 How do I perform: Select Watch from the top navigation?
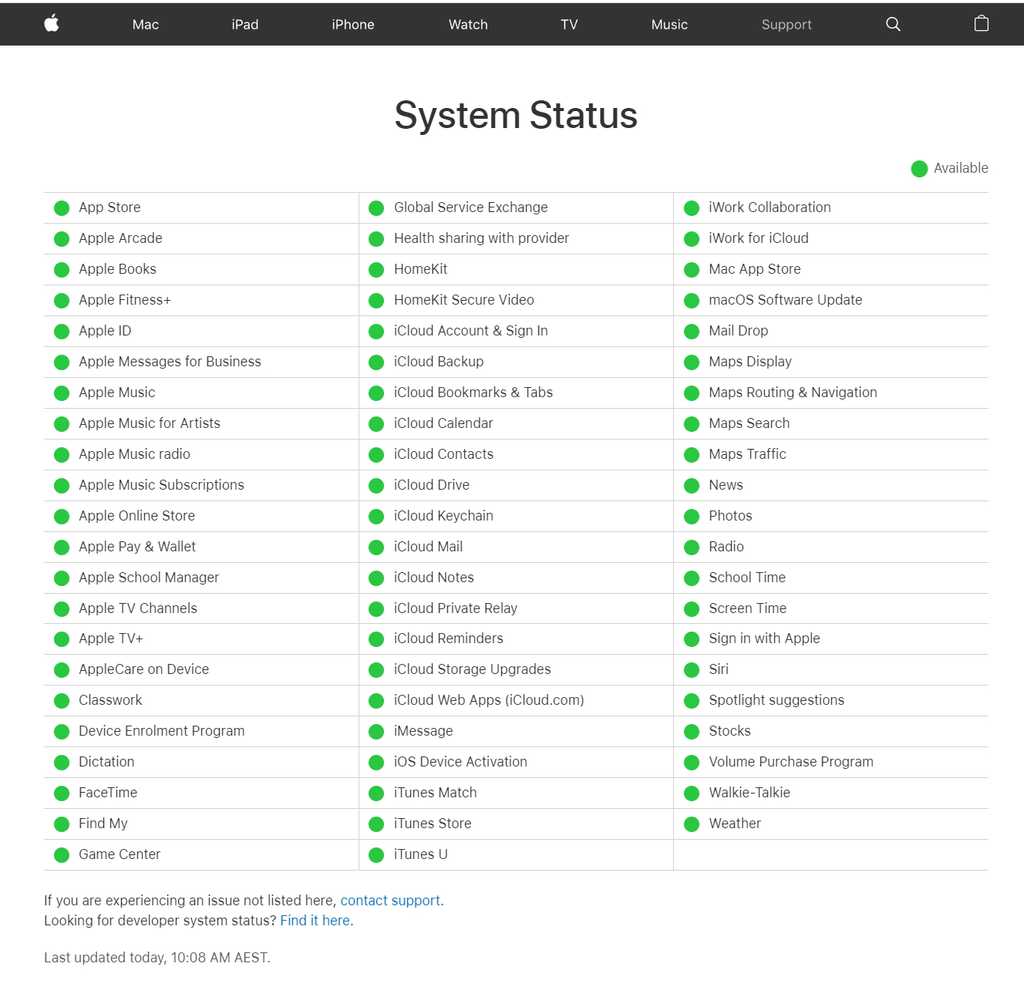click(467, 24)
